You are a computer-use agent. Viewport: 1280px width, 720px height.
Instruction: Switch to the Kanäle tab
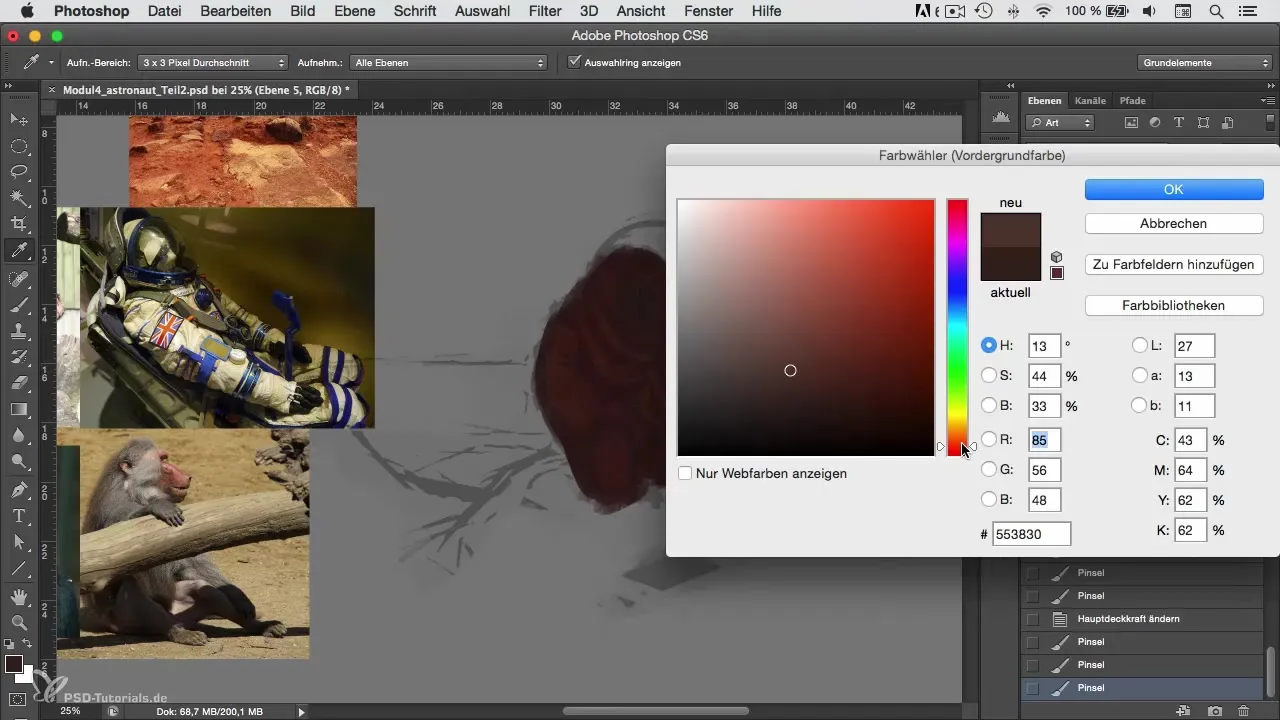point(1090,100)
